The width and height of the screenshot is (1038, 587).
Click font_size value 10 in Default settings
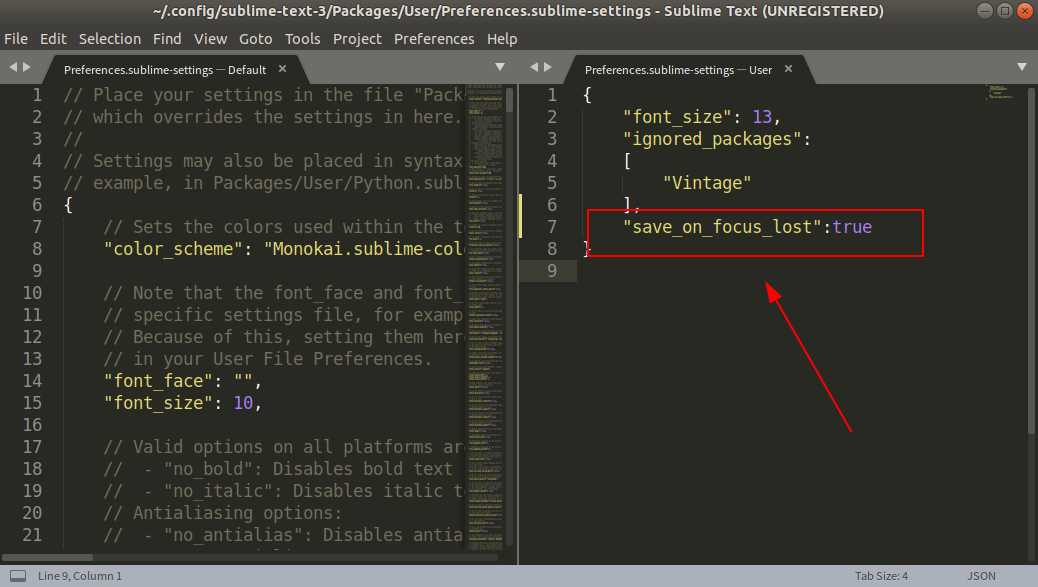243,402
